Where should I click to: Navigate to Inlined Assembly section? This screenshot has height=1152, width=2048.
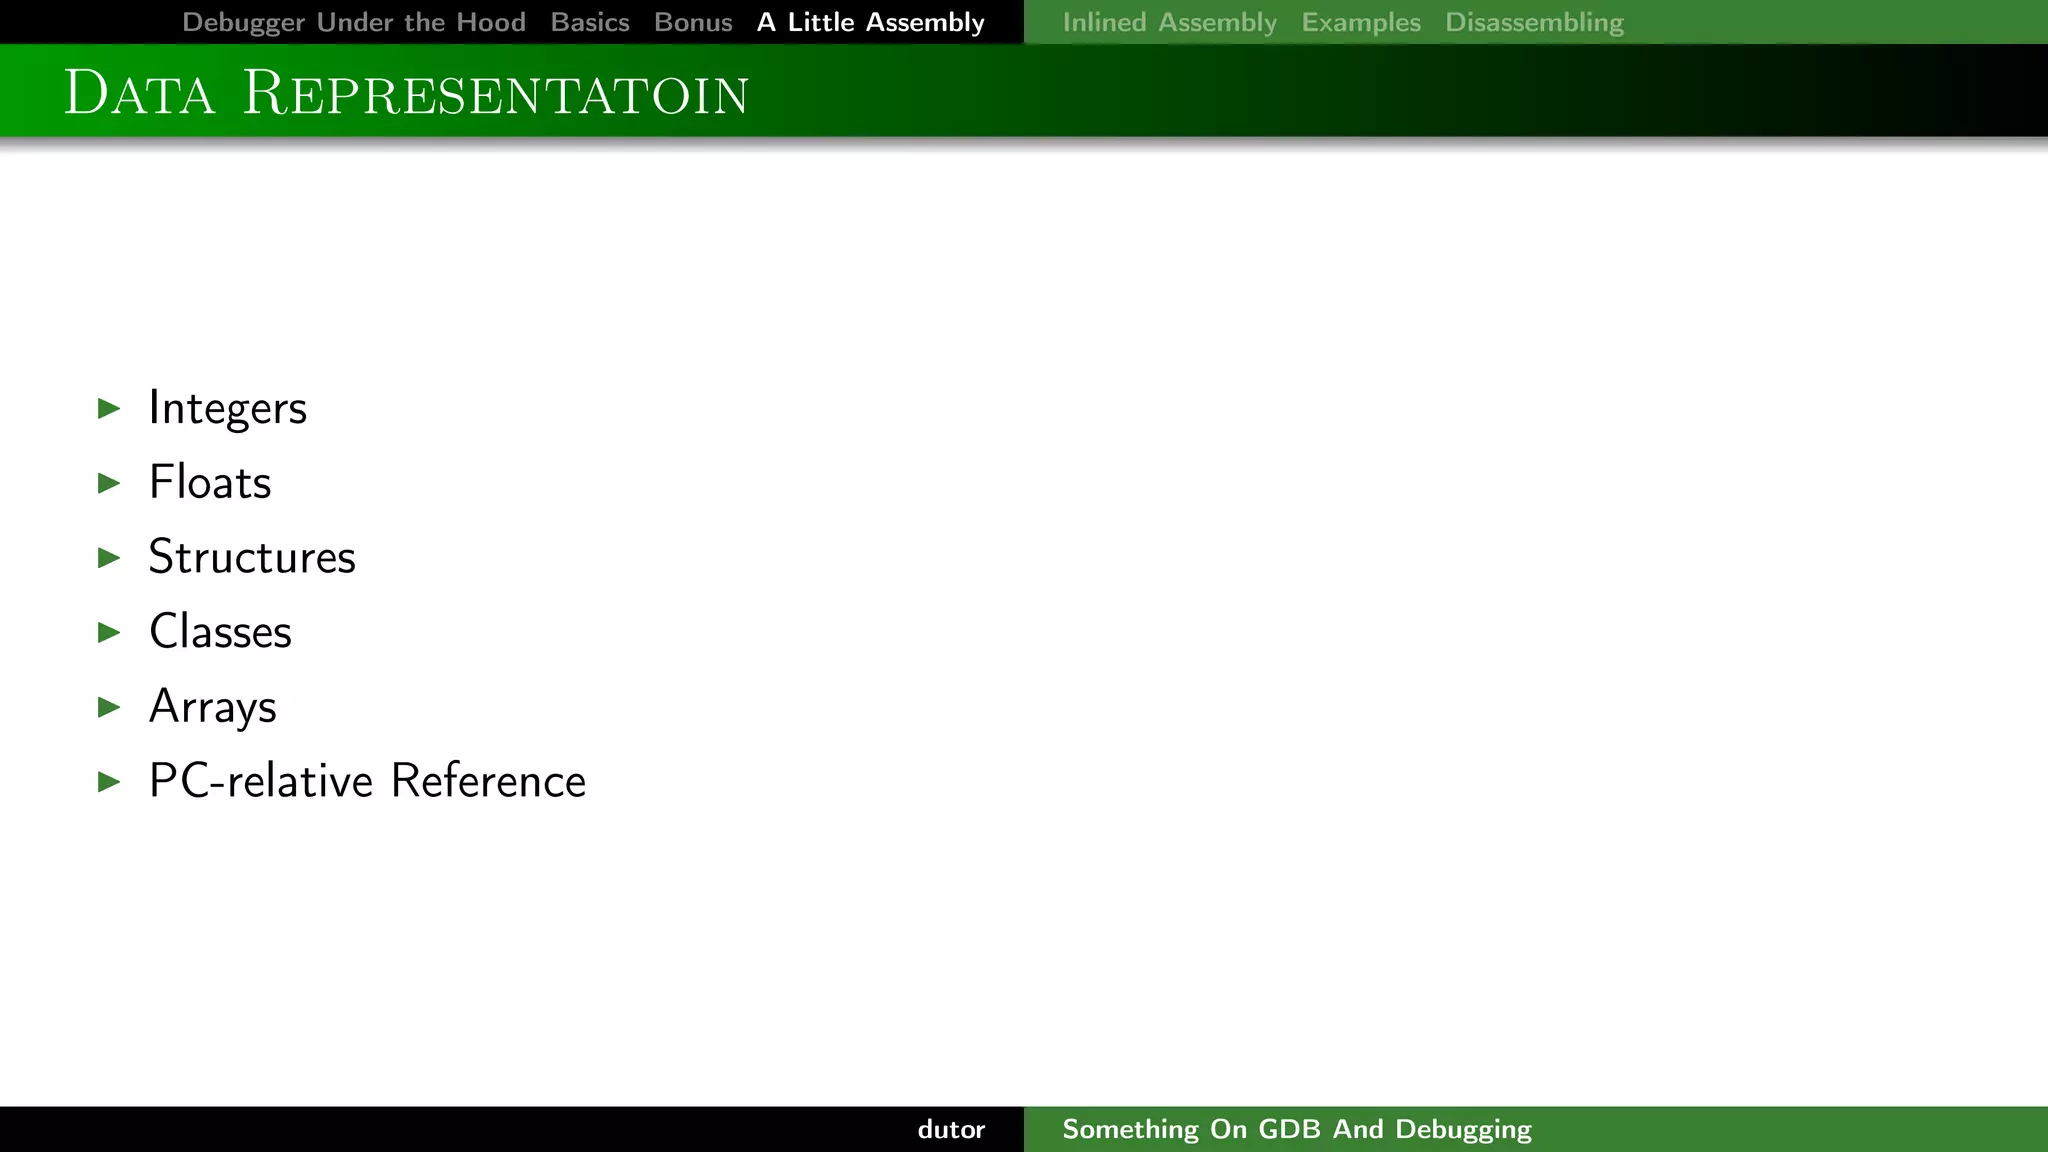pos(1169,22)
